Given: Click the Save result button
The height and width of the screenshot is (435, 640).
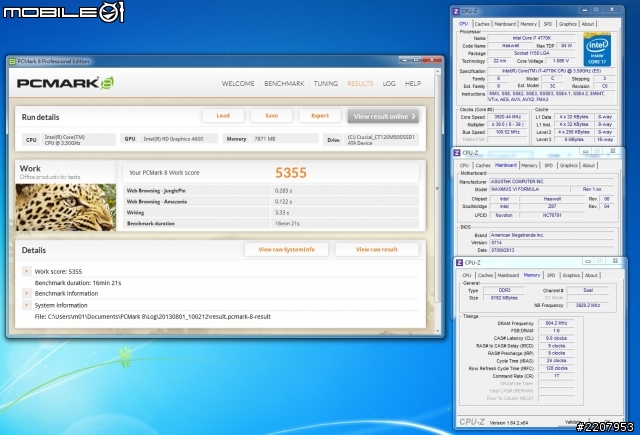Looking at the screenshot, I should pyautogui.click(x=271, y=116).
